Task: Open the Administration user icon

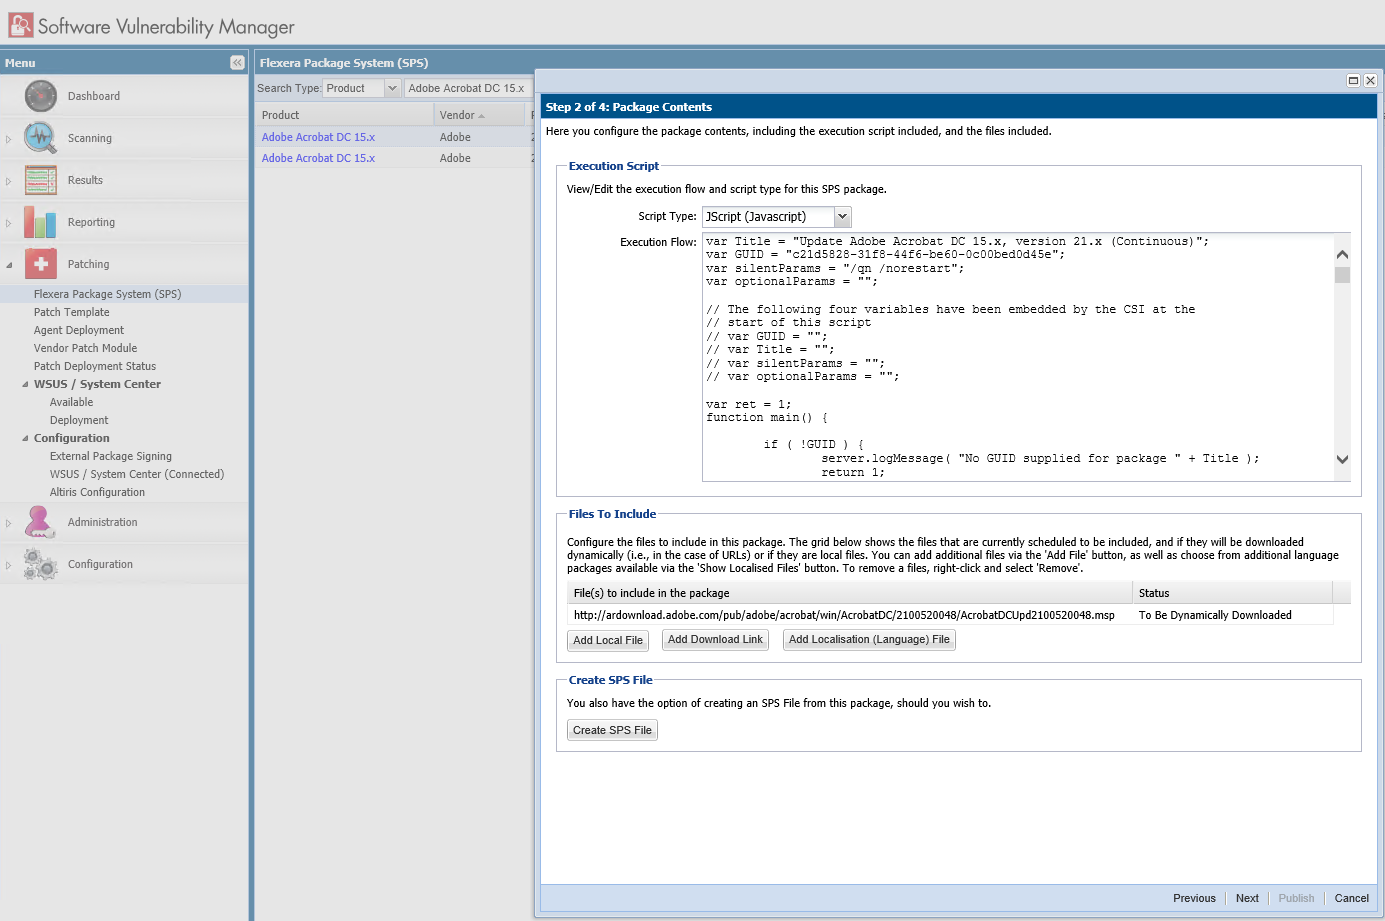Action: click(41, 522)
